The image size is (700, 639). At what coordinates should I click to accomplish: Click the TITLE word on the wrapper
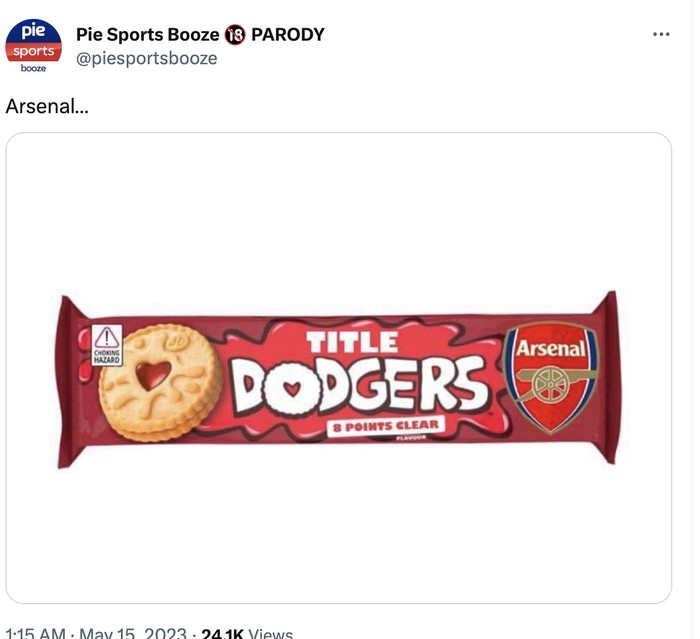[352, 342]
